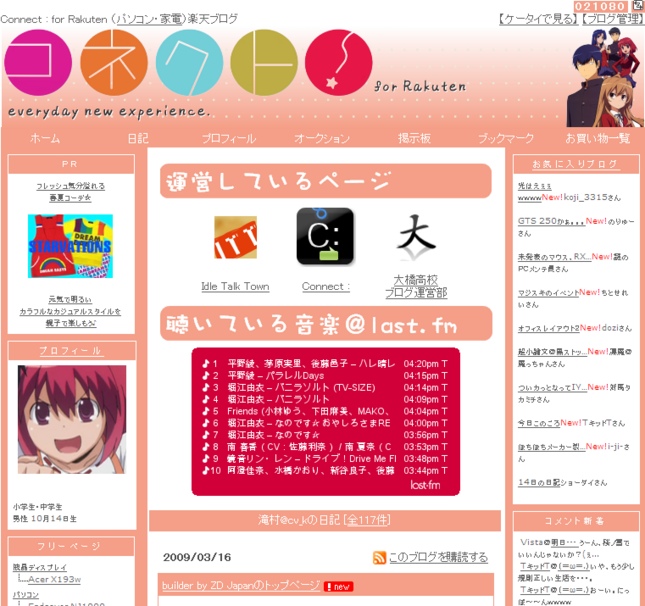This screenshot has width=645, height=606.
Task: Click the STARVATIONS colorful clothing ad image
Action: pos(70,246)
